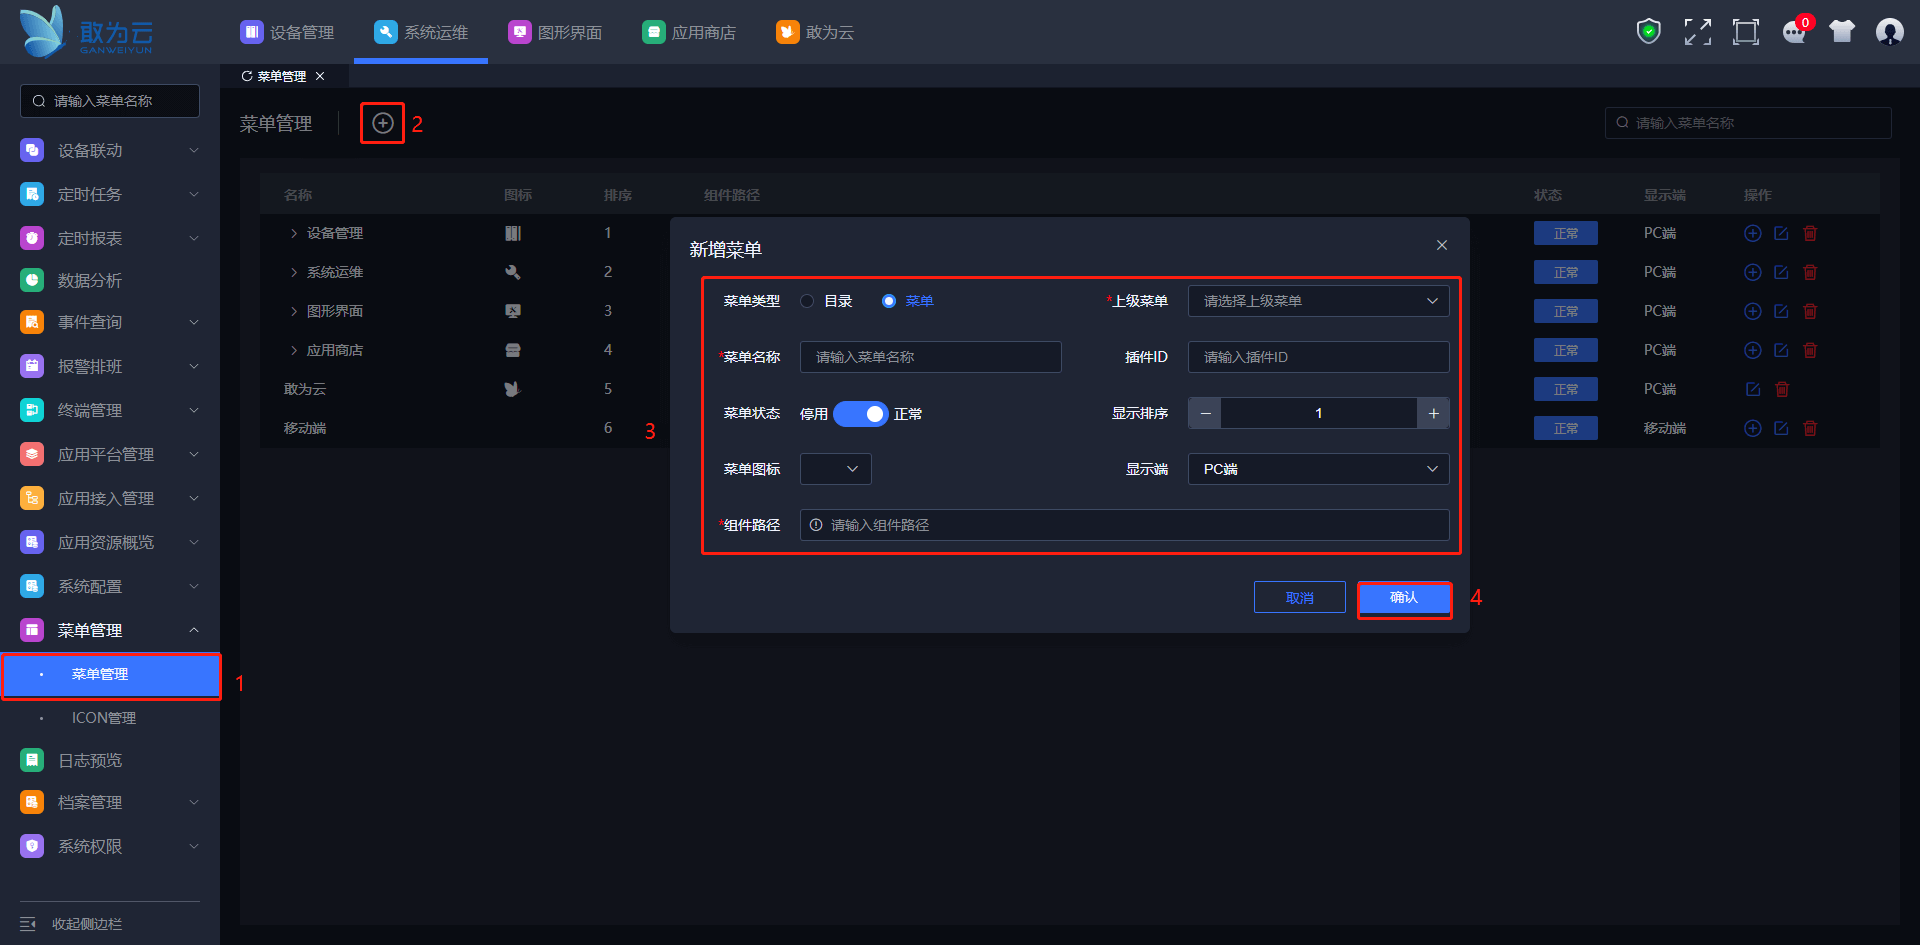Viewport: 1920px width, 945px height.
Task: Switch to the 设备管理 top tab
Action: pyautogui.click(x=288, y=32)
